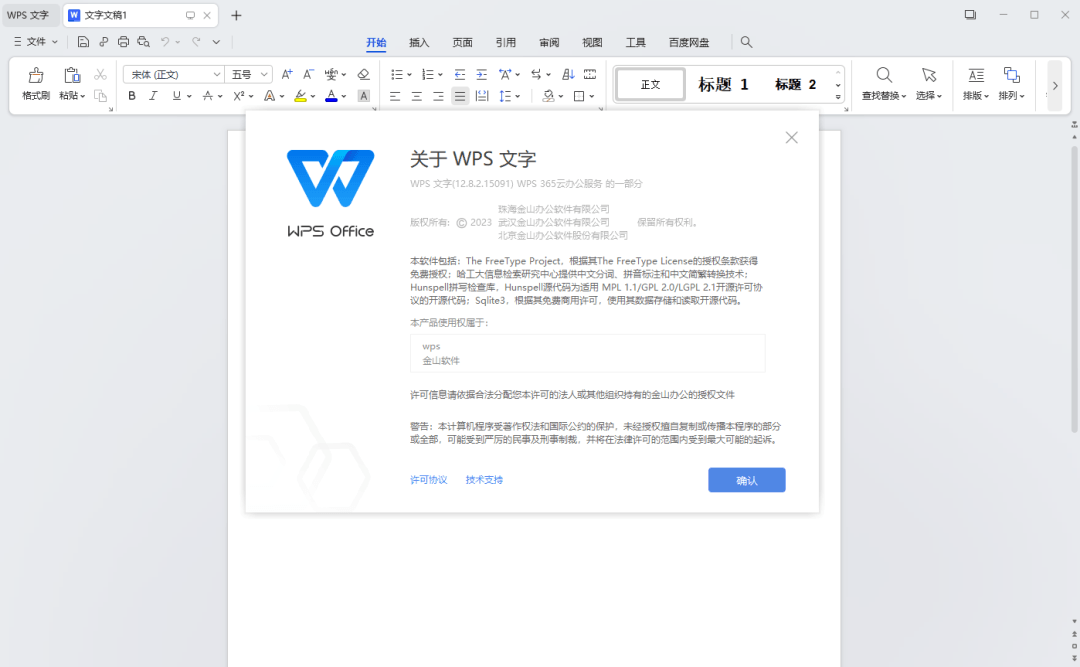Apply the blue font color
The width and height of the screenshot is (1080, 667).
[x=331, y=96]
